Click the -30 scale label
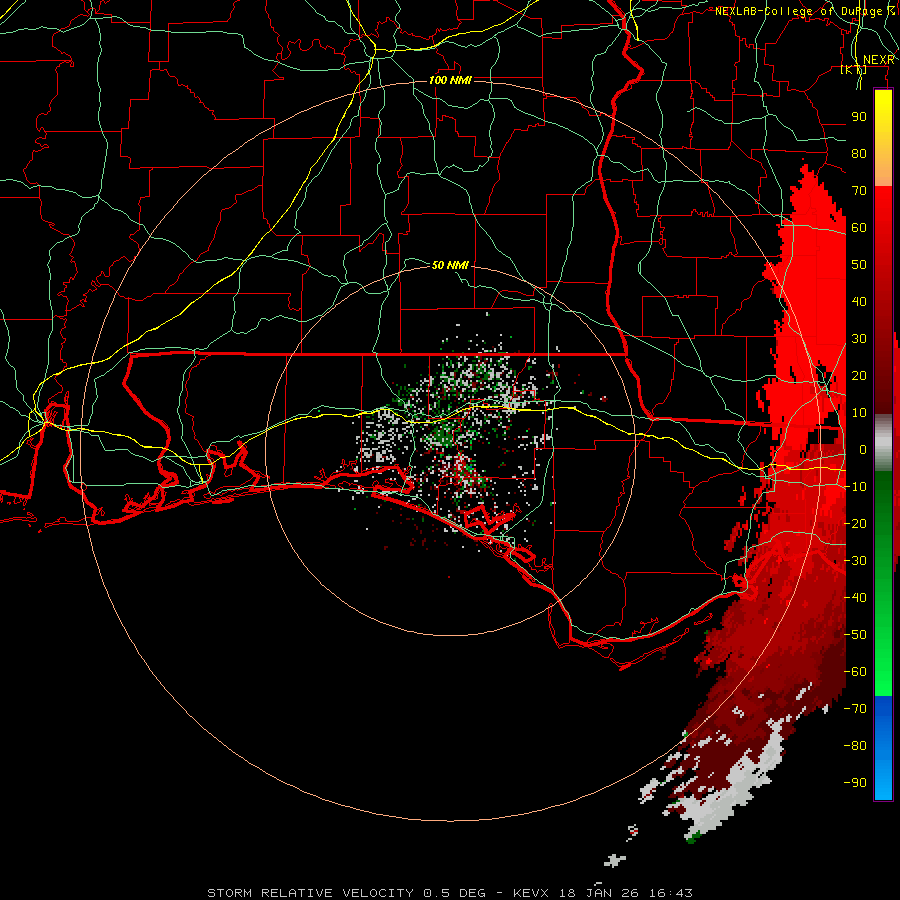The width and height of the screenshot is (900, 900). coord(855,561)
